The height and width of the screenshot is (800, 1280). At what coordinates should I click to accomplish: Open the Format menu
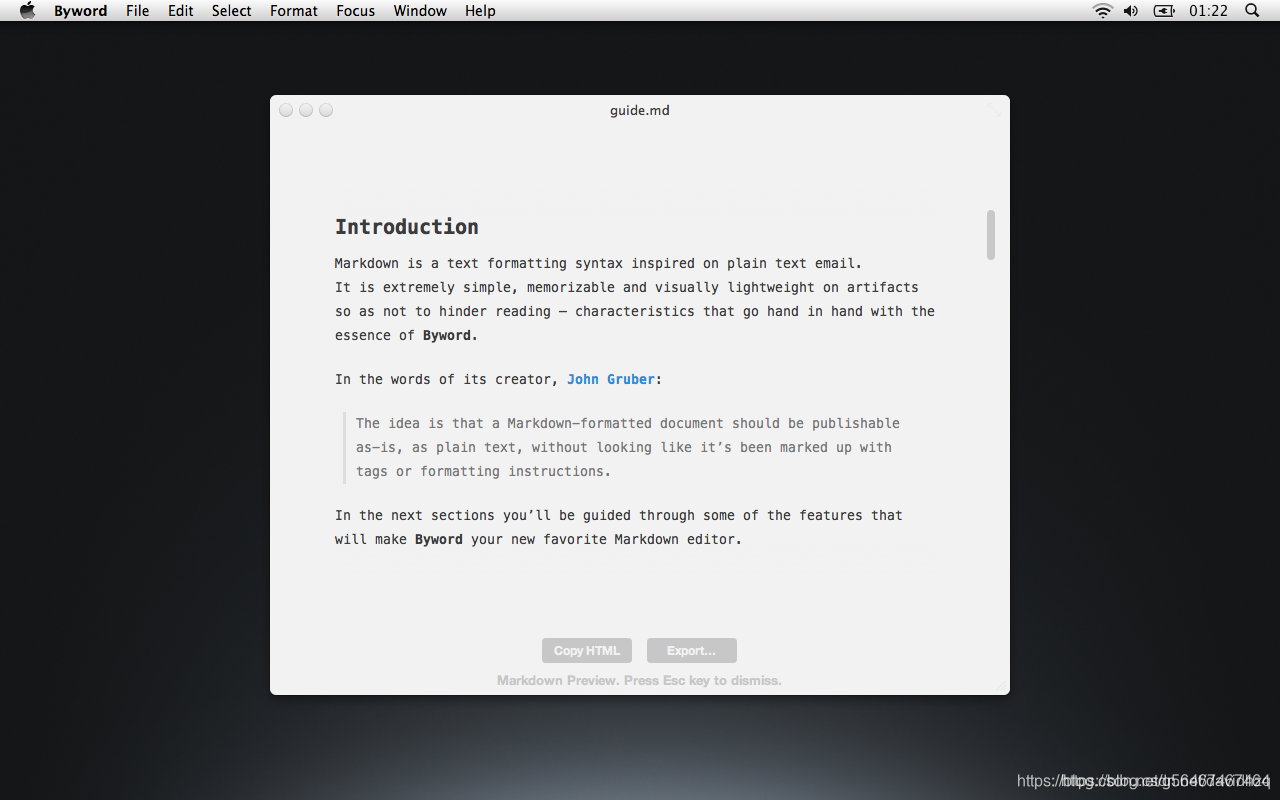(x=294, y=11)
